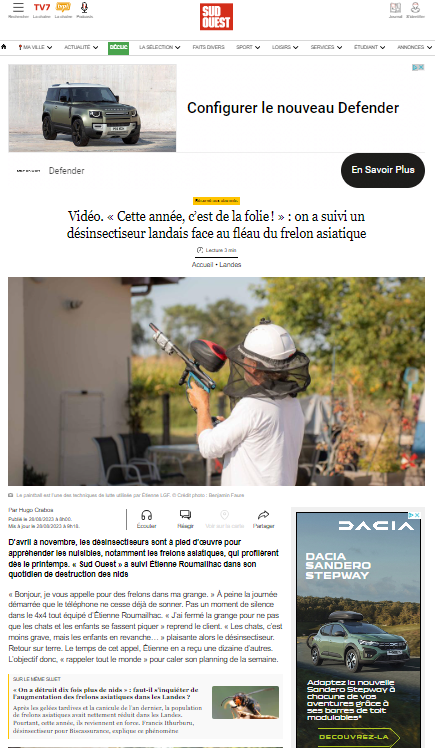Open the Journal newspaper icon
Screen dimensions: 435x748
(x=395, y=8)
